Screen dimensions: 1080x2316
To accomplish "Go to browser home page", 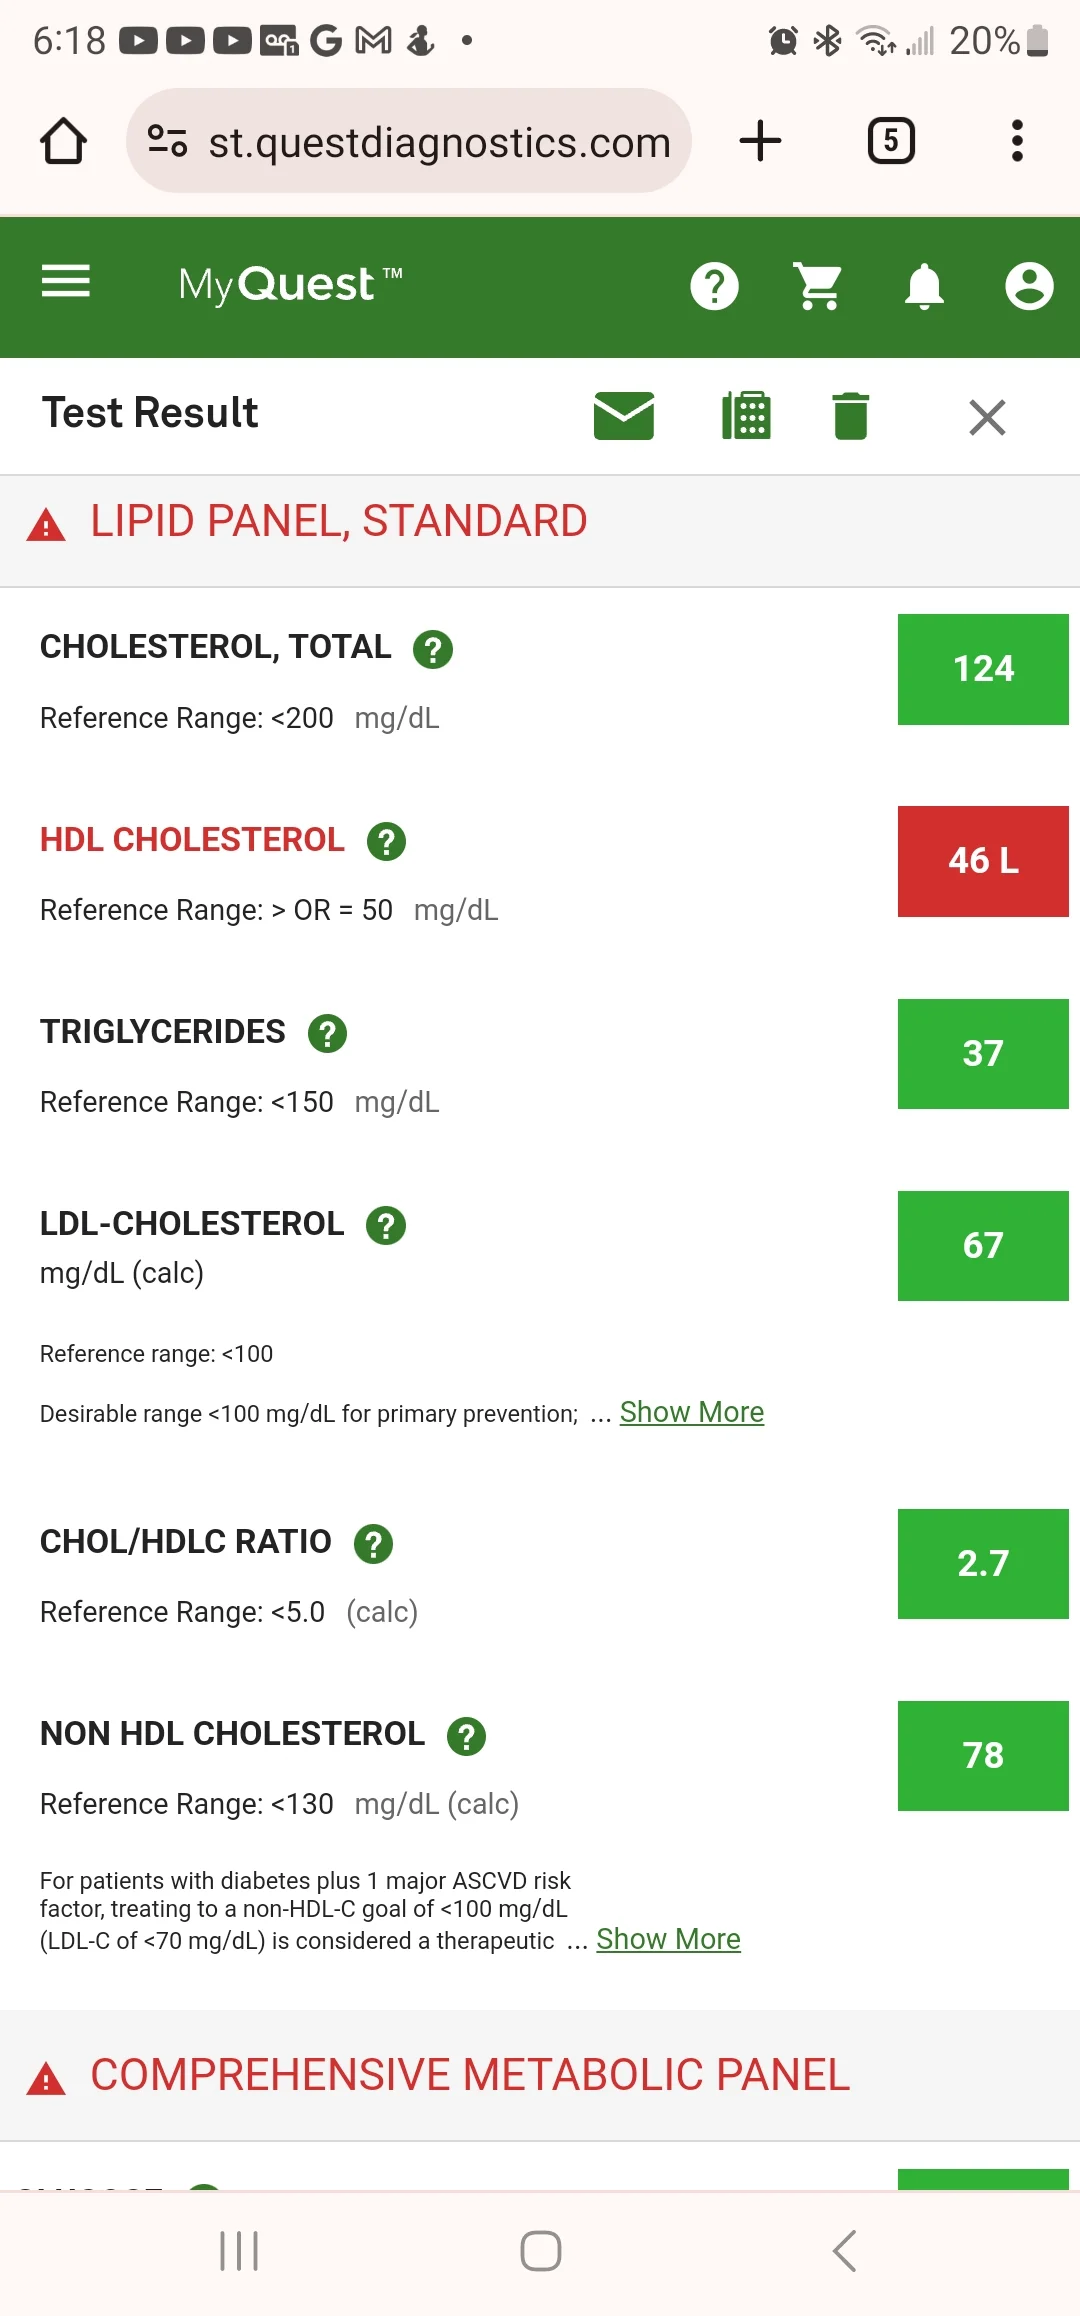I will 63,141.
